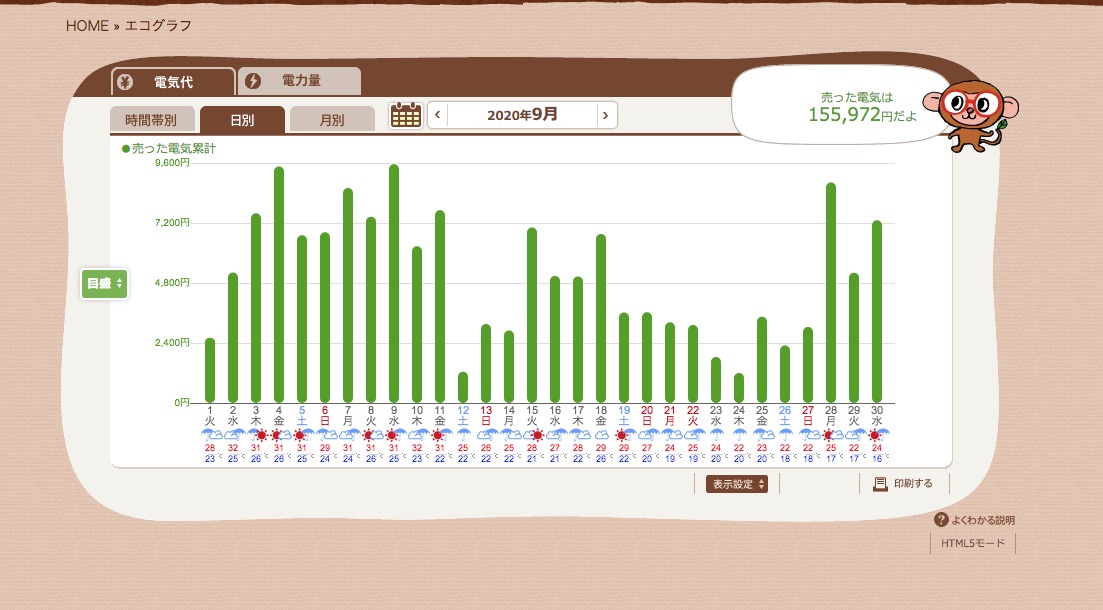This screenshot has height=610, width=1103.
Task: Click the monkey mascot character
Action: pos(971,115)
